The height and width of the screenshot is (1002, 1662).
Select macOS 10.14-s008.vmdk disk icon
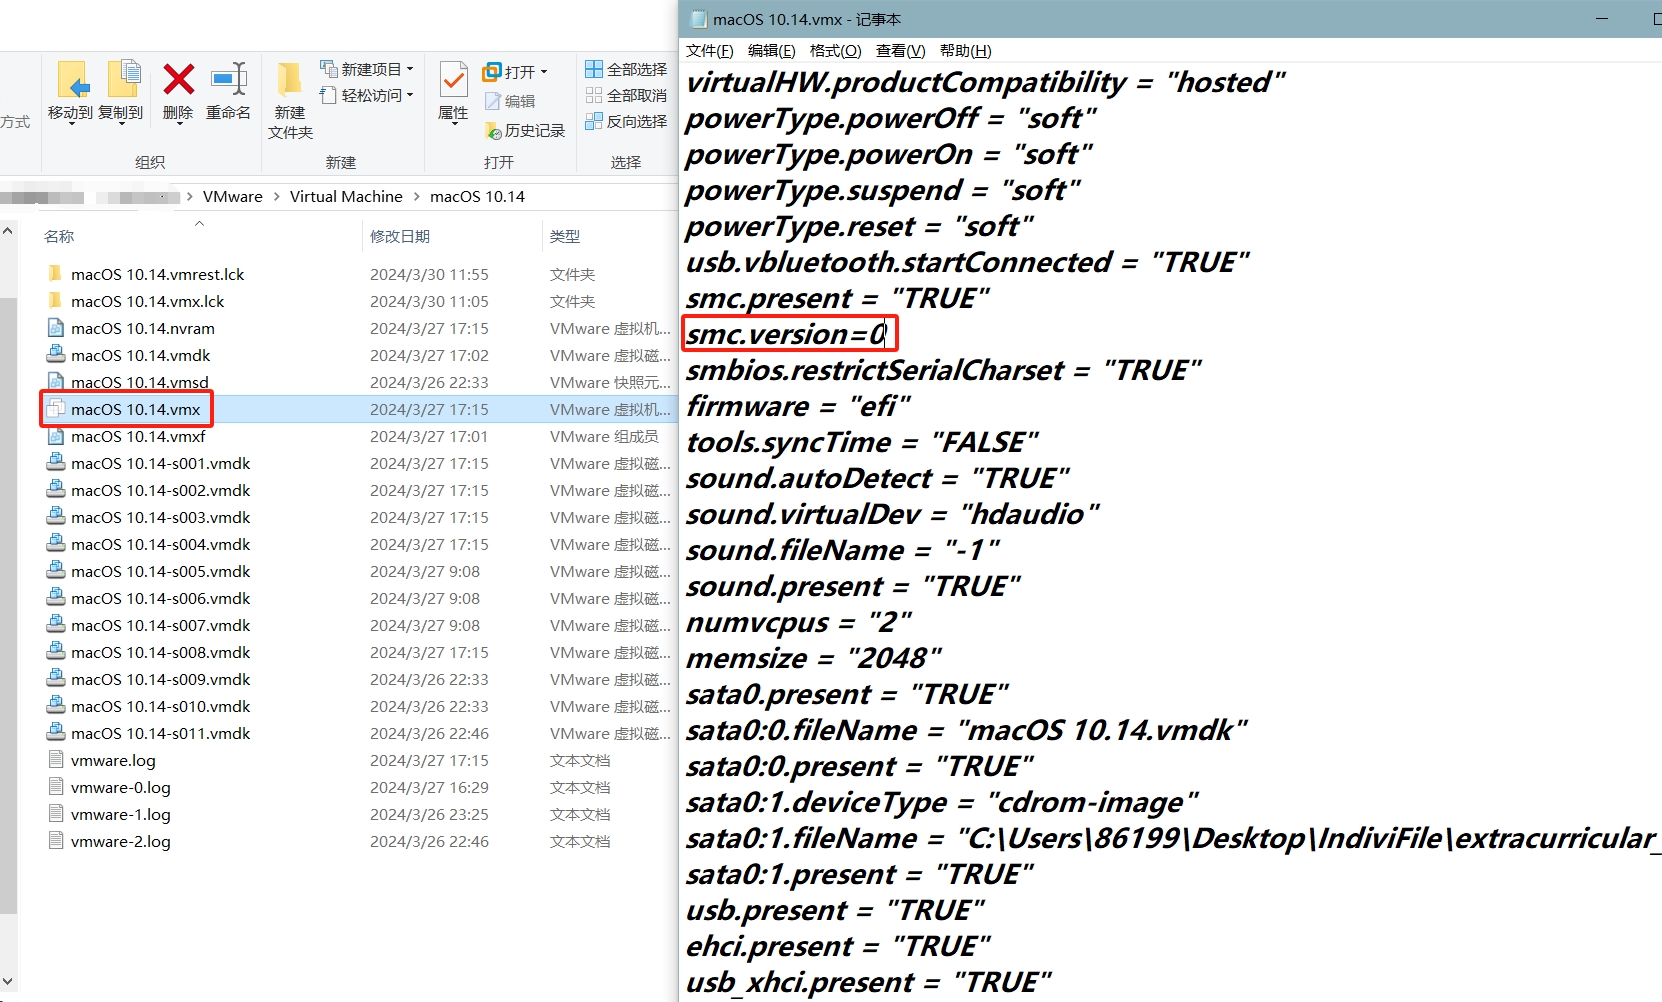(x=56, y=651)
